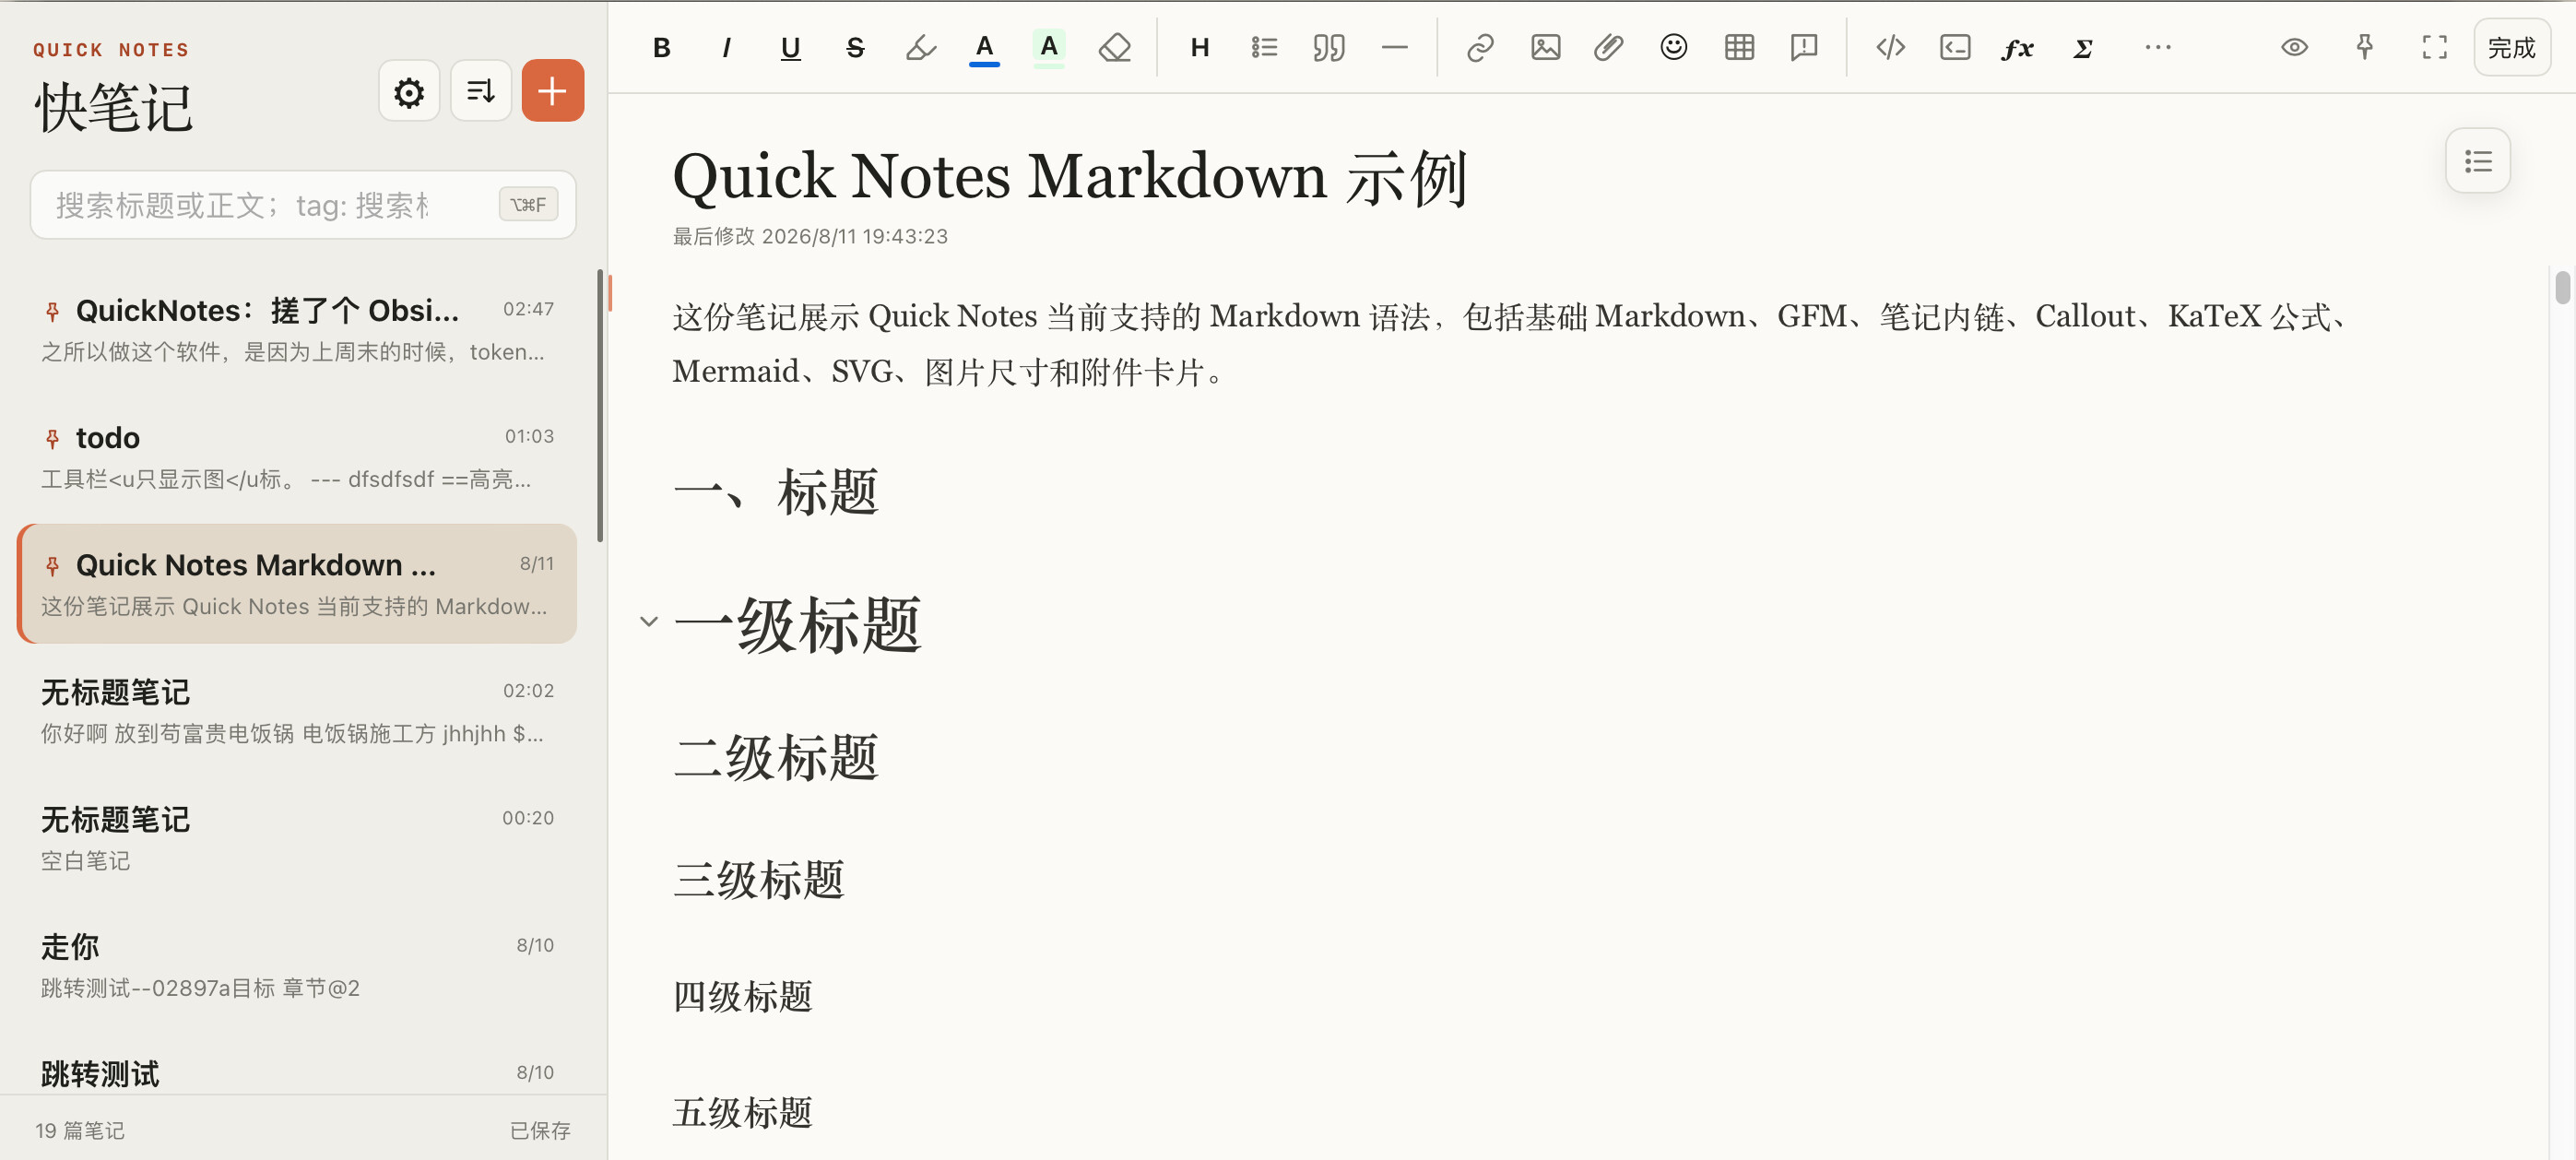Insert a hyperlink
The width and height of the screenshot is (2576, 1160).
click(x=1480, y=47)
